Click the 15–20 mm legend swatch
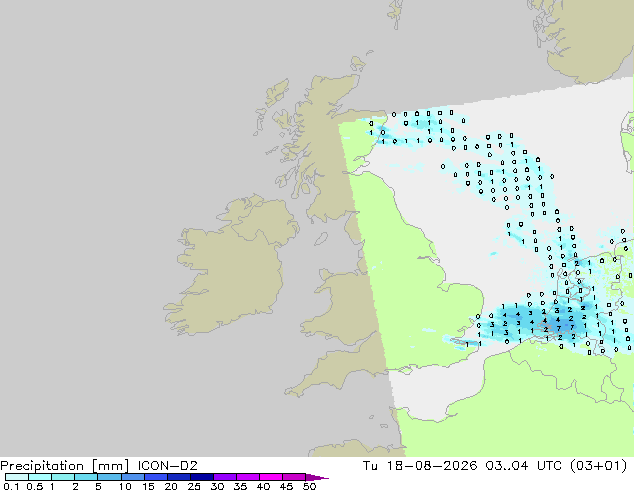This screenshot has width=634, height=490. [x=155, y=477]
